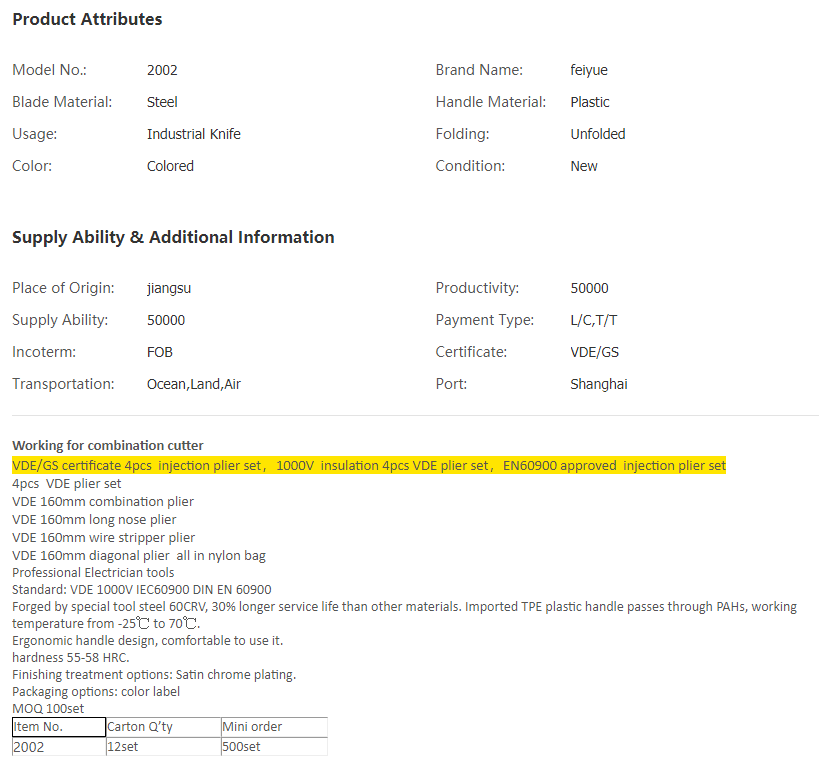Select the Place of Origin value jiangsu
This screenshot has height=767, width=819.
[x=168, y=288]
